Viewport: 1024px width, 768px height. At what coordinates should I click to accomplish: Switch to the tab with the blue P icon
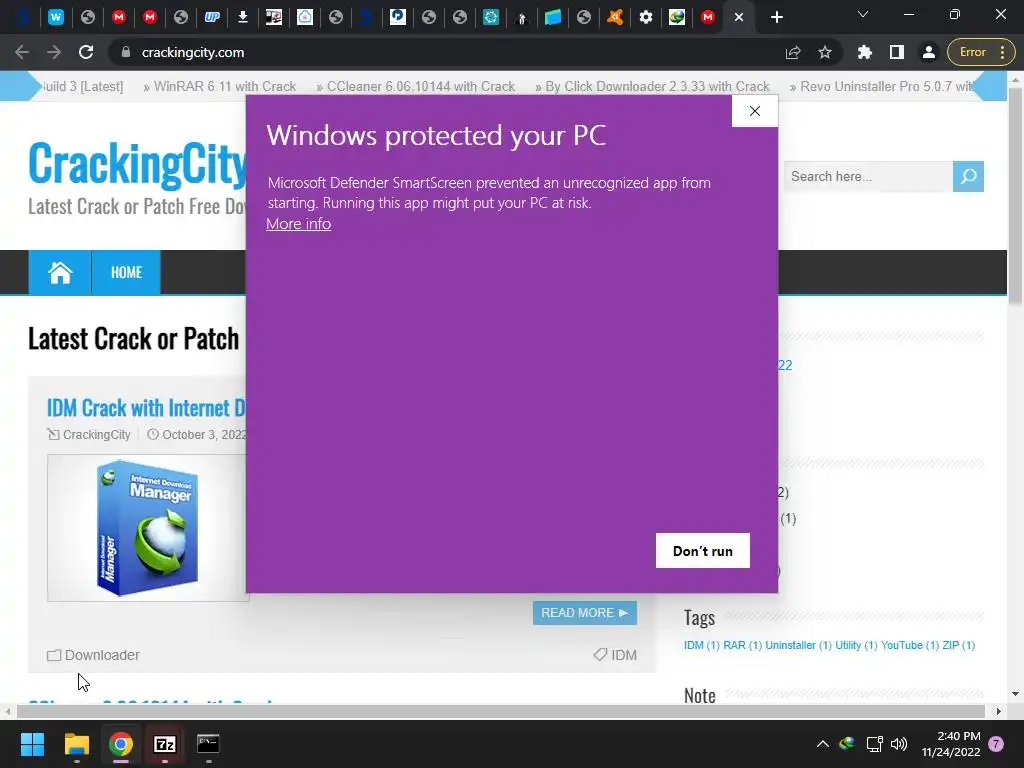coord(398,18)
